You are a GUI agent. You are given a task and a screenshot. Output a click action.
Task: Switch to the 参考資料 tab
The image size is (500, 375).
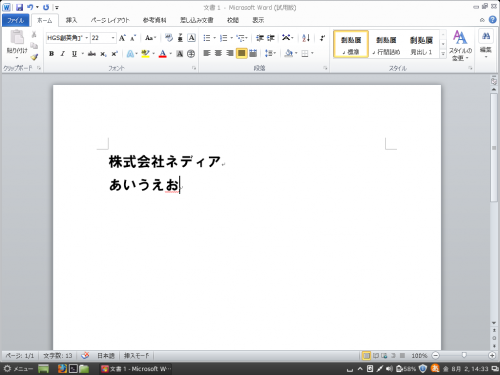pyautogui.click(x=154, y=20)
